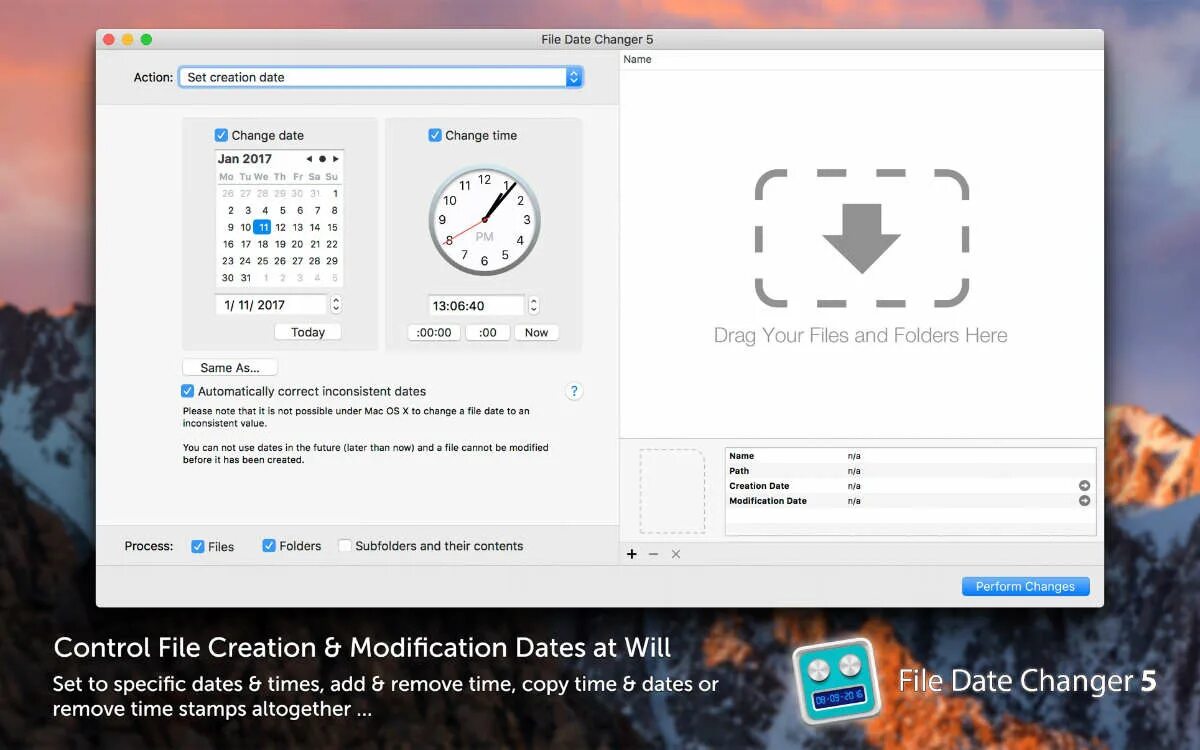This screenshot has width=1200, height=750.
Task: Select January 25 in the calendar
Action: click(x=262, y=261)
